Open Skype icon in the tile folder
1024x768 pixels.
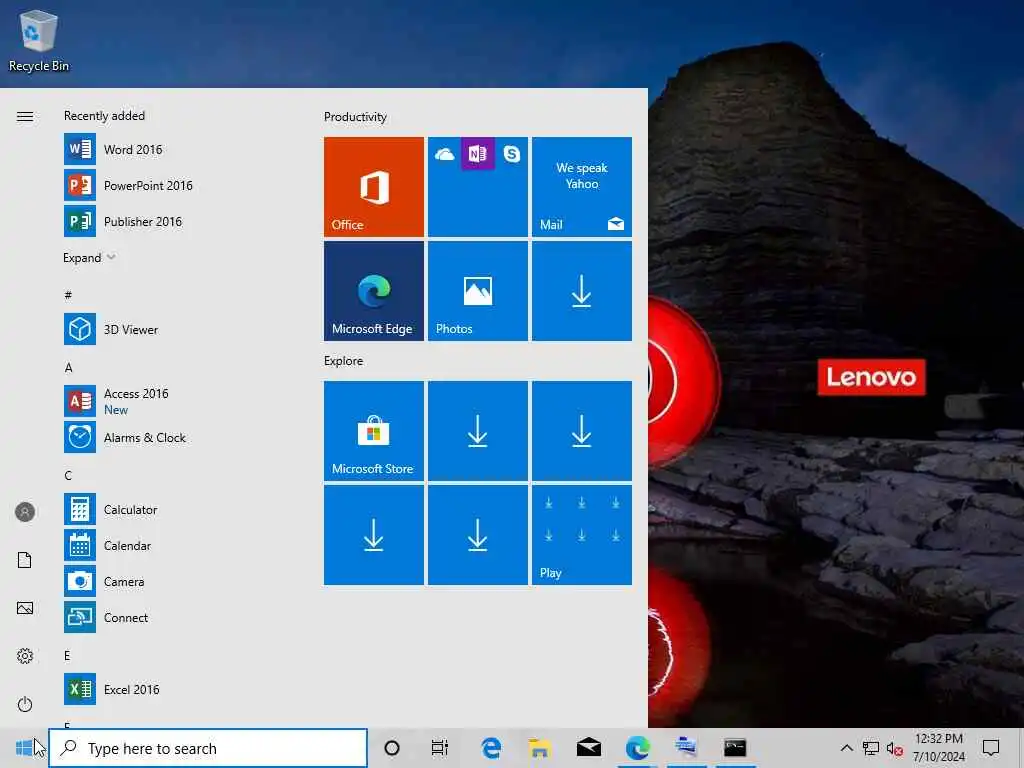[512, 153]
